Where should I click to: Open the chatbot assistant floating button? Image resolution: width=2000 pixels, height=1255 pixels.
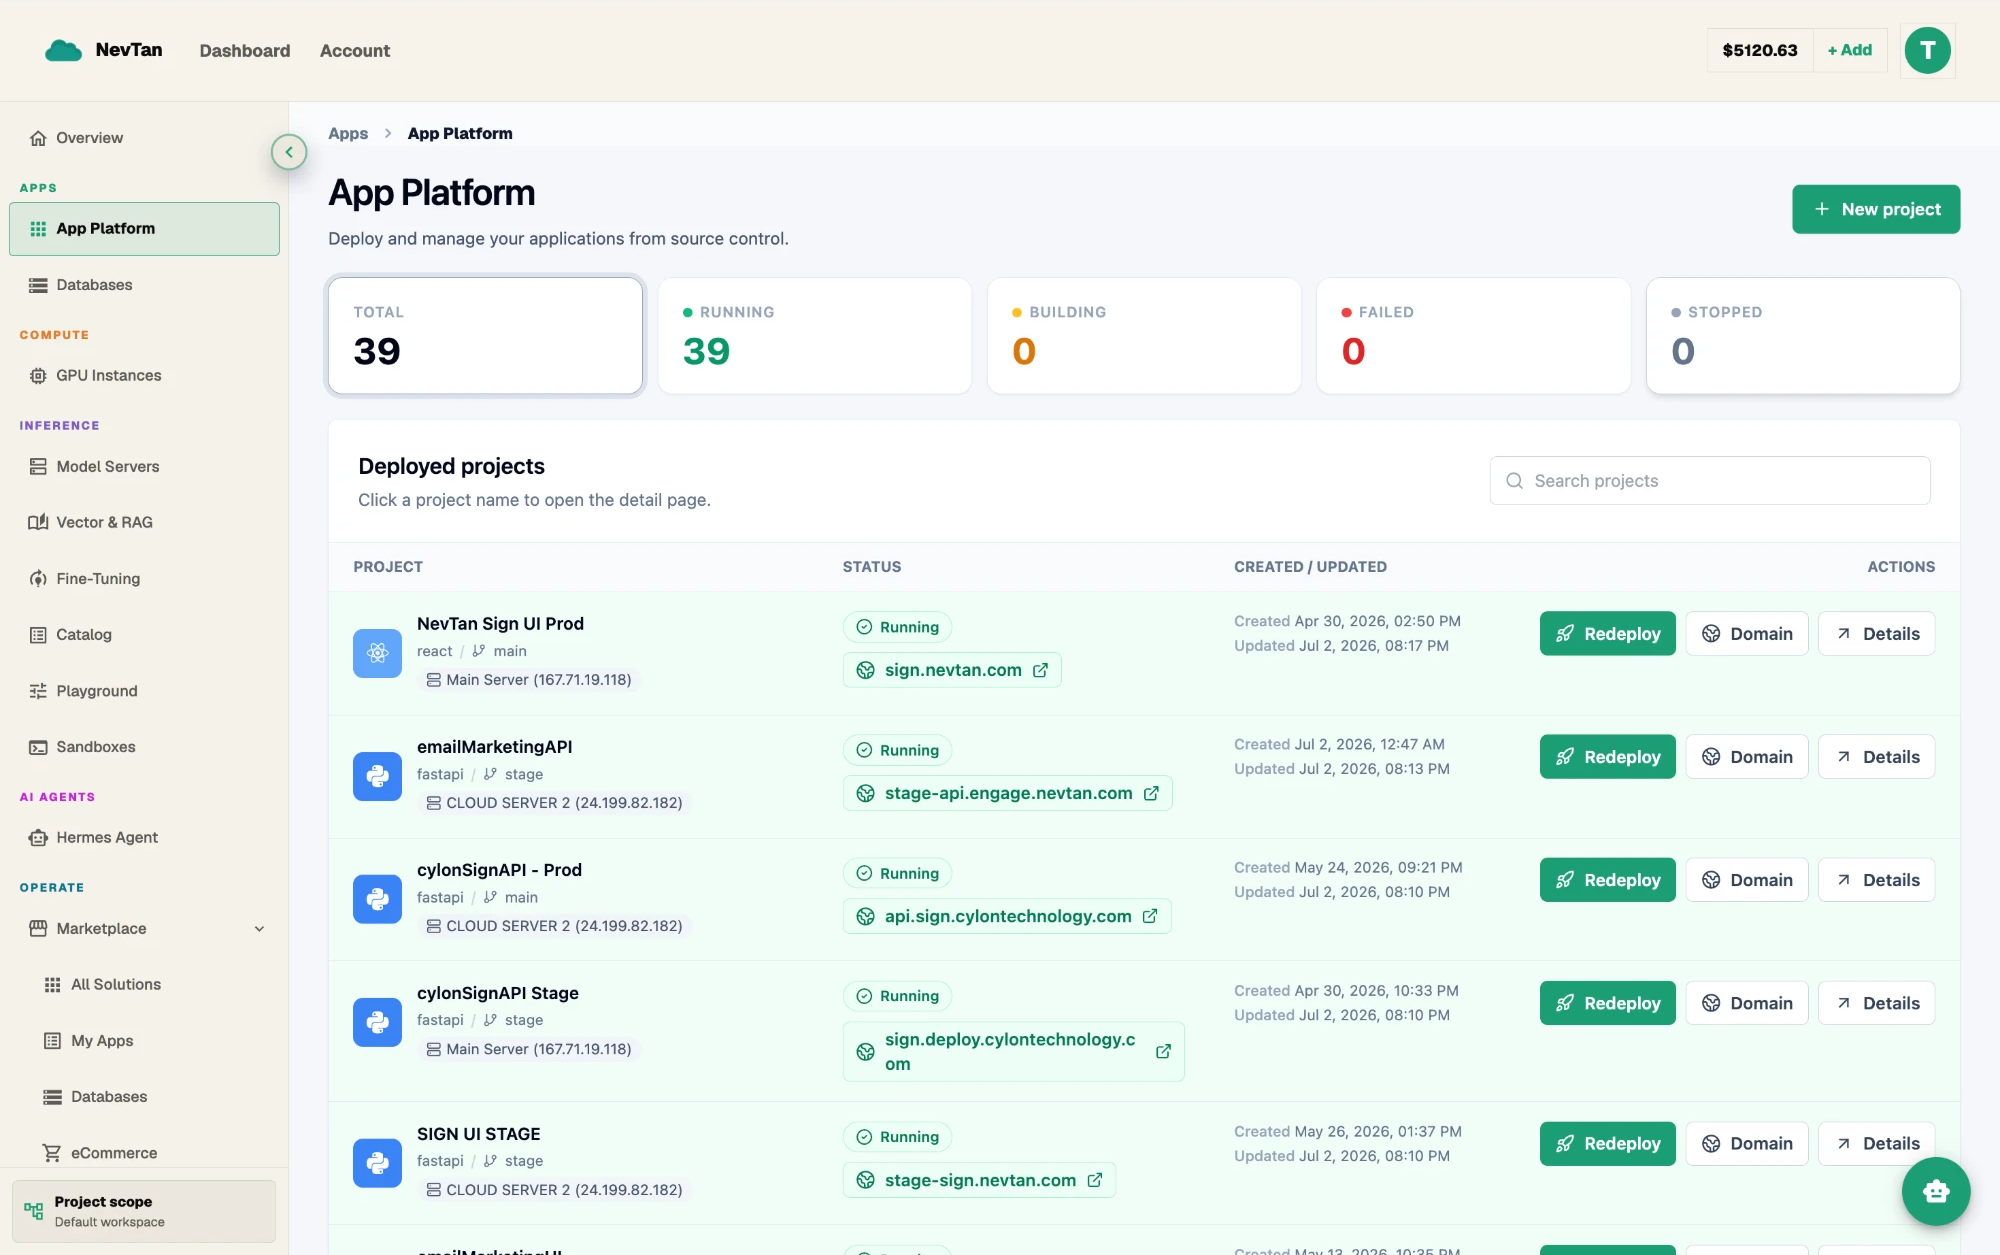[x=1935, y=1191]
